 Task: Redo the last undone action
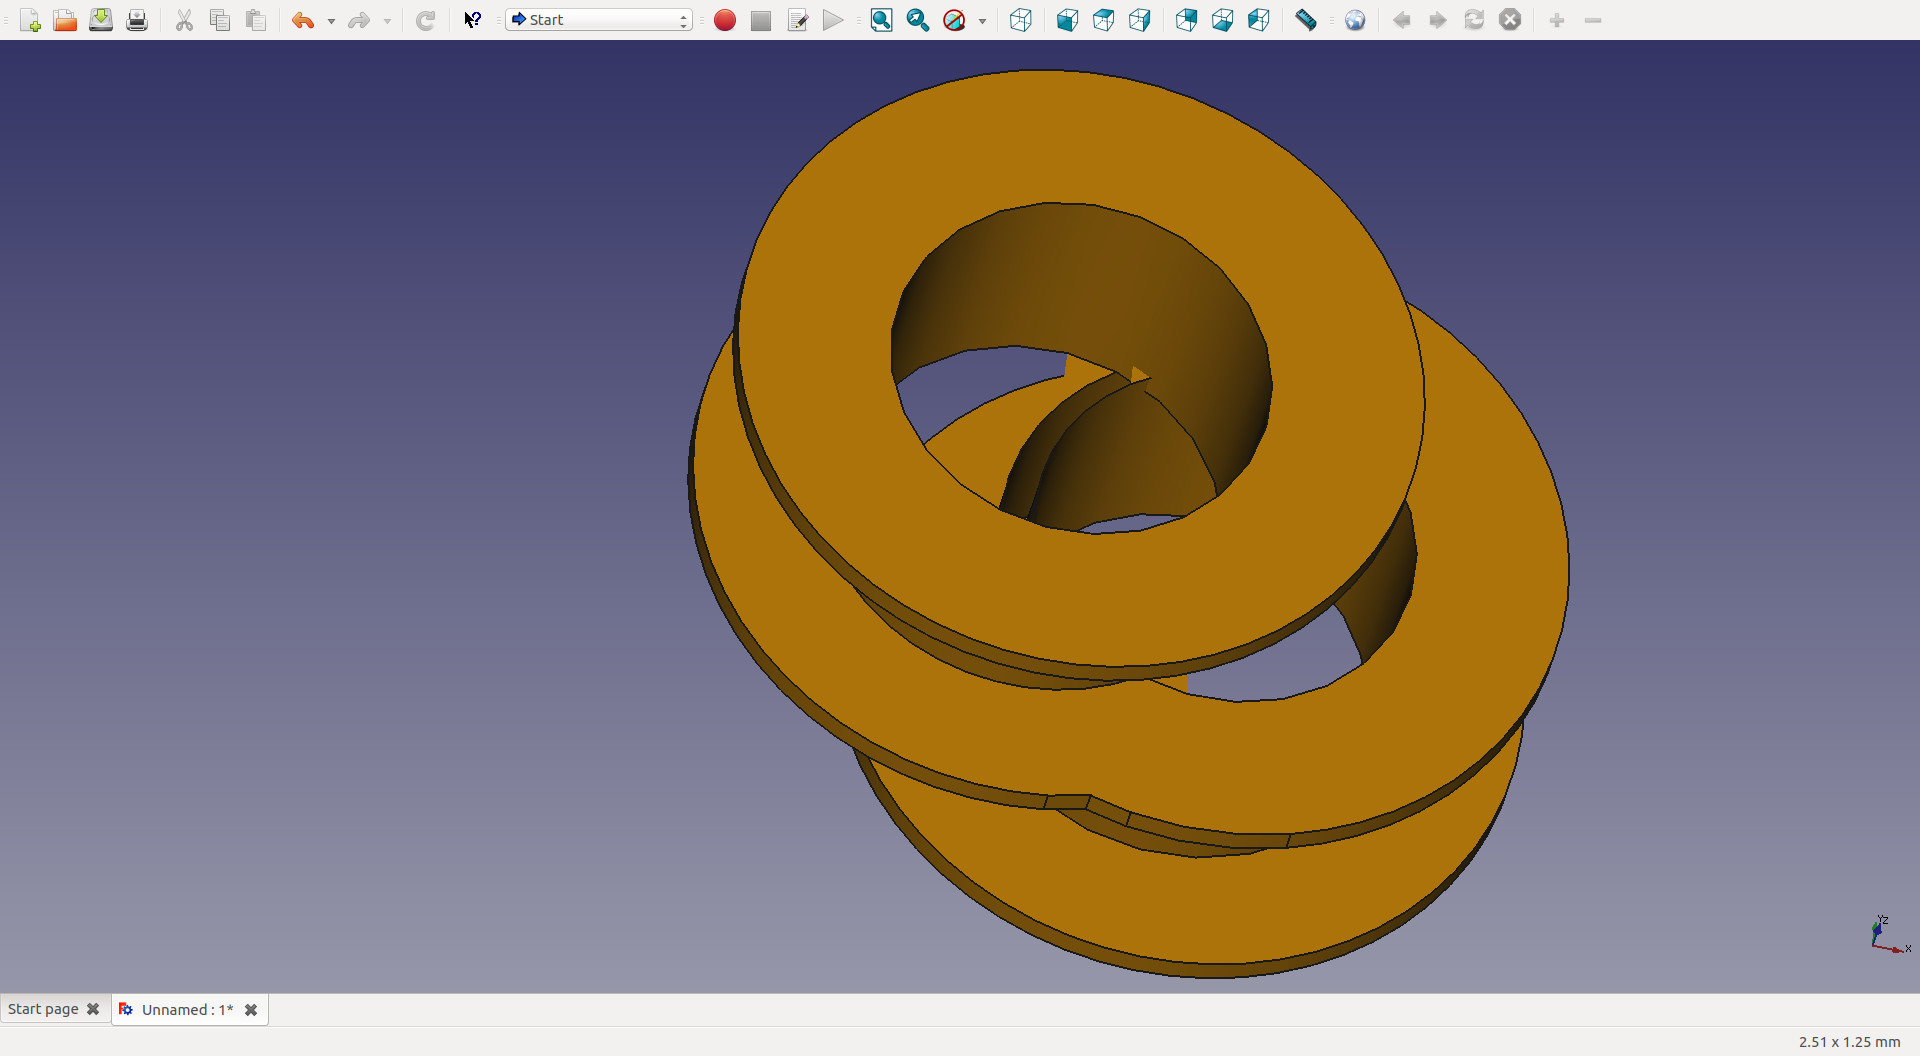click(x=359, y=20)
